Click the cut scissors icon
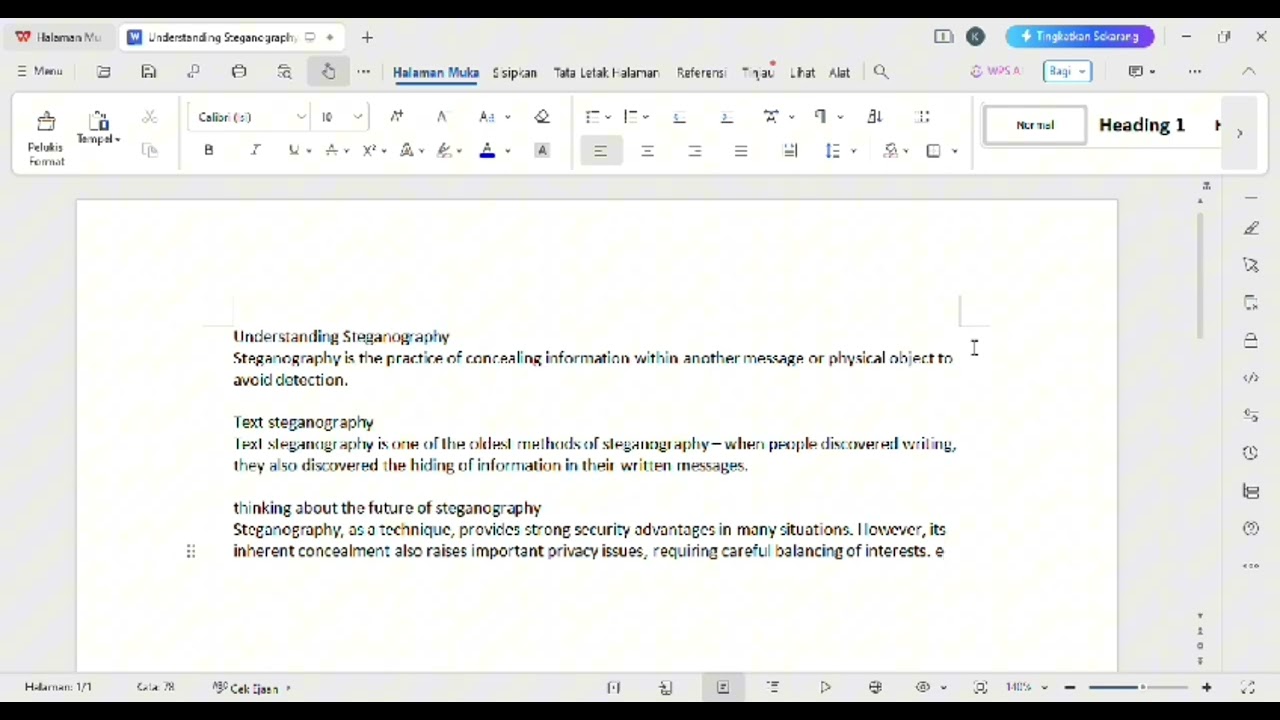Viewport: 1280px width, 720px height. [149, 117]
